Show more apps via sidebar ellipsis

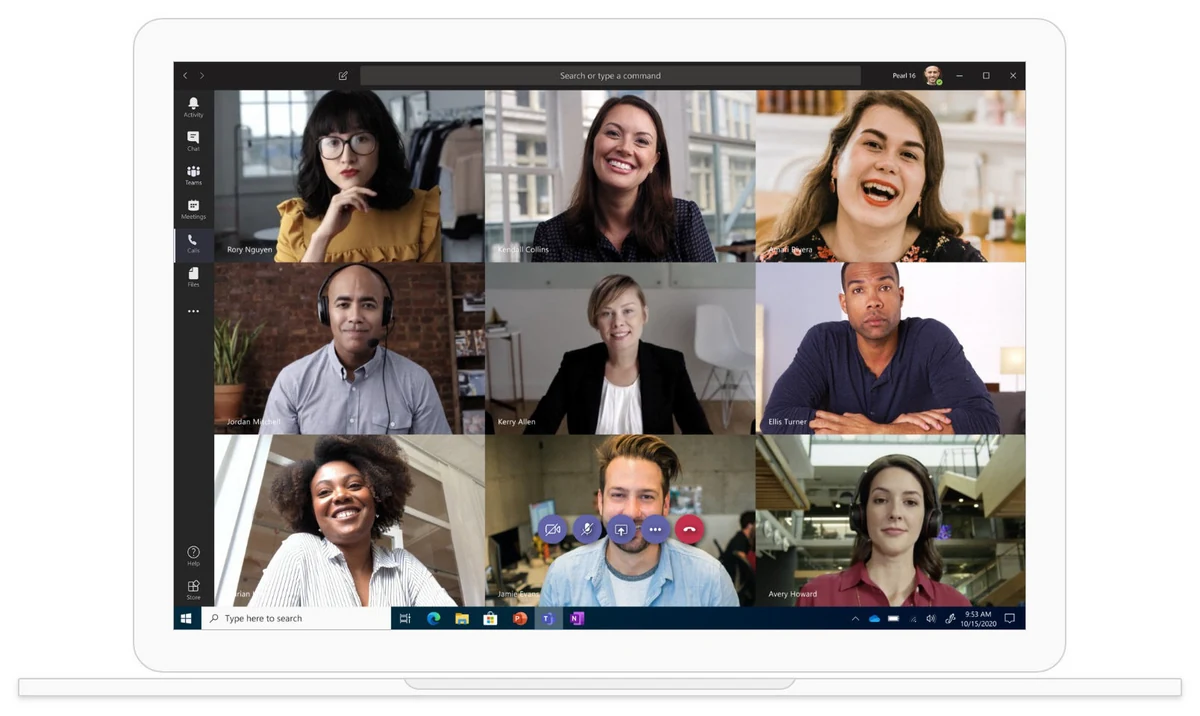[193, 311]
